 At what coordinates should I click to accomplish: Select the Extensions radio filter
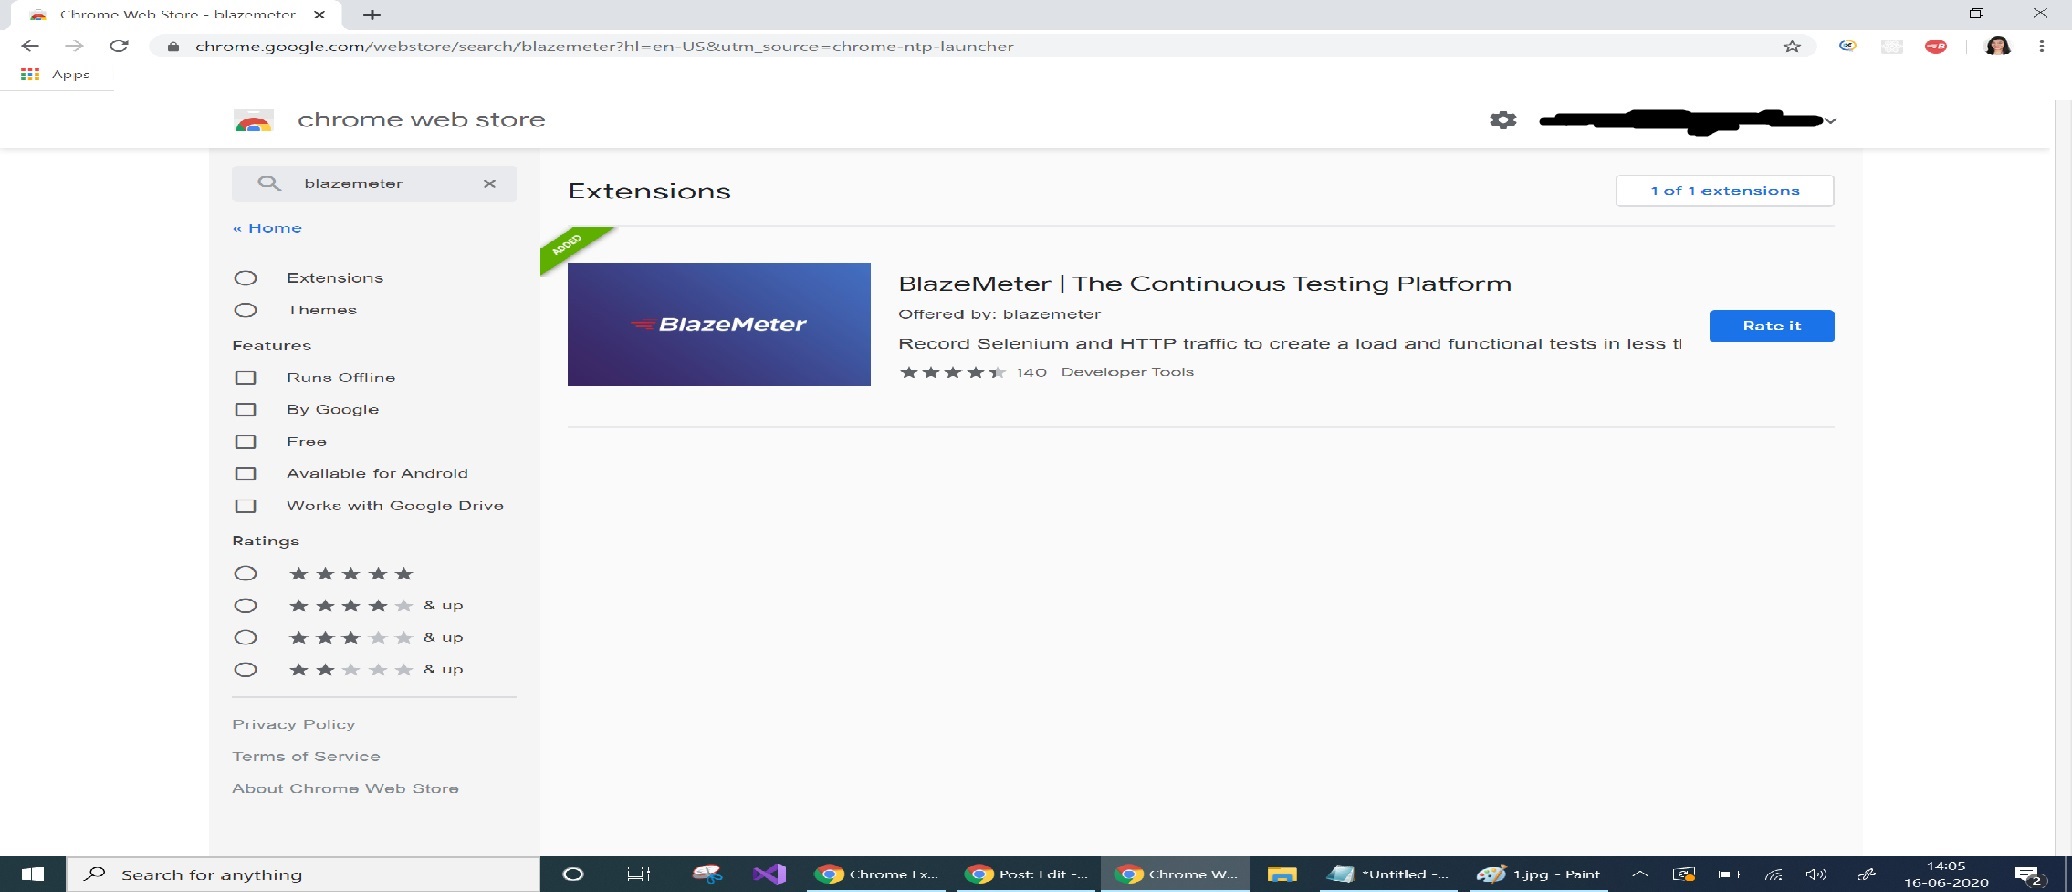246,278
